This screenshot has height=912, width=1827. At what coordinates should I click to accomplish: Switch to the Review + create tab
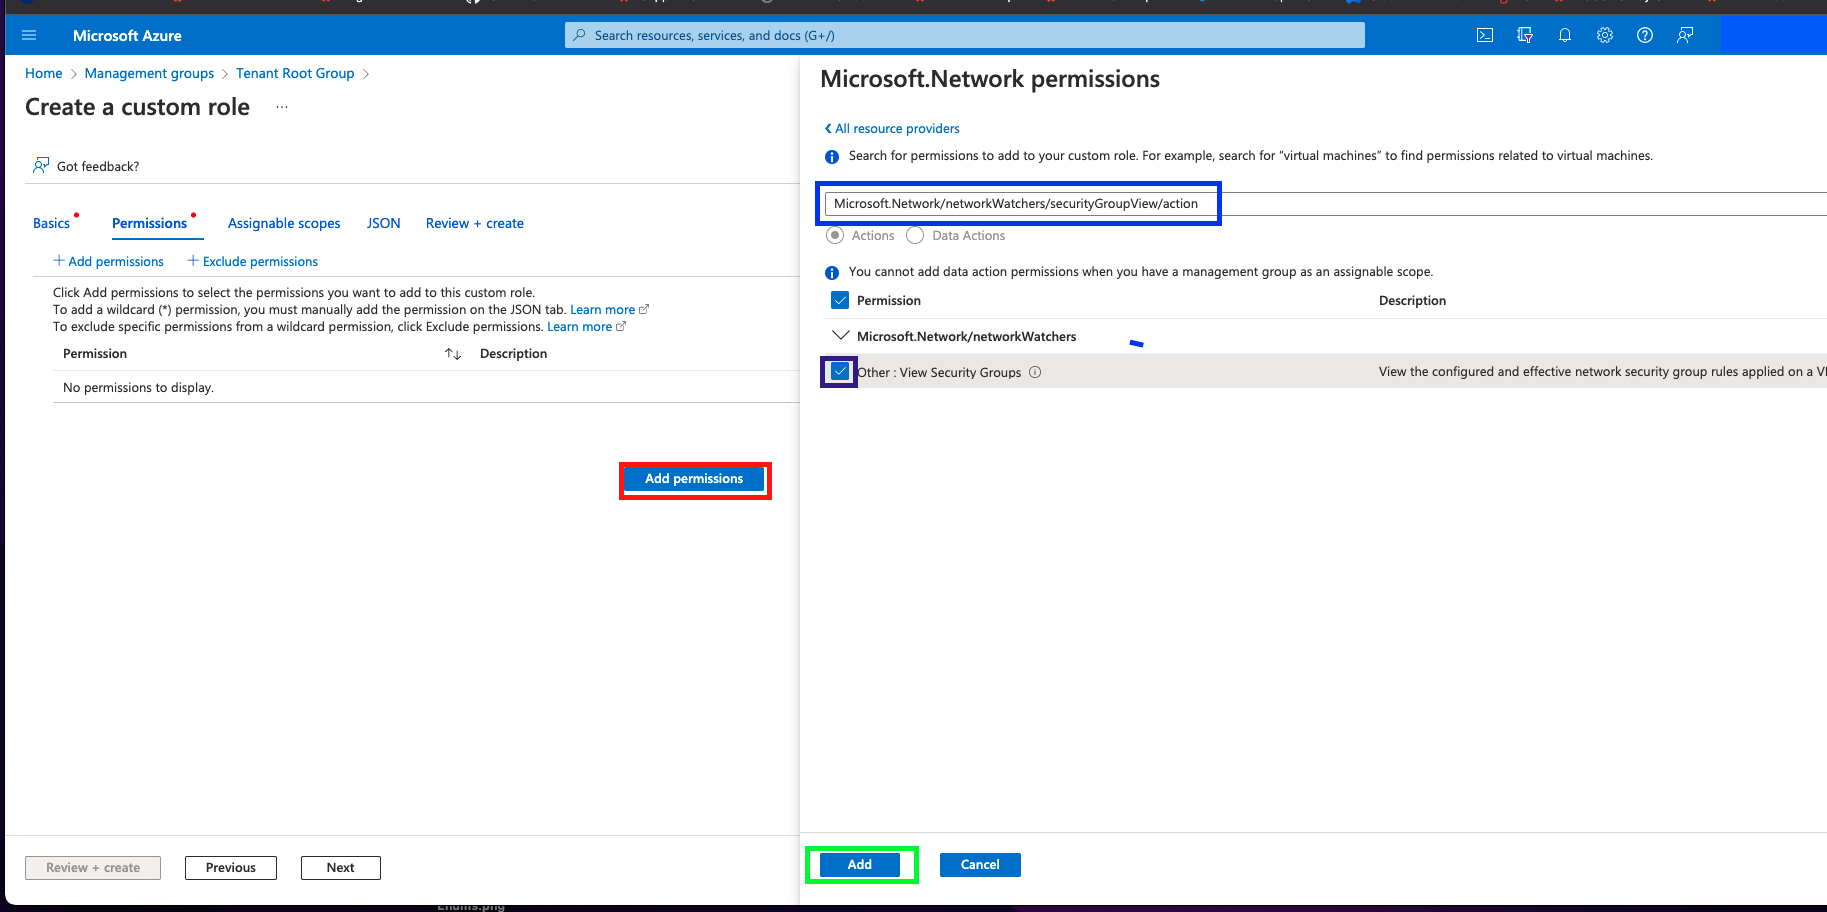475,223
